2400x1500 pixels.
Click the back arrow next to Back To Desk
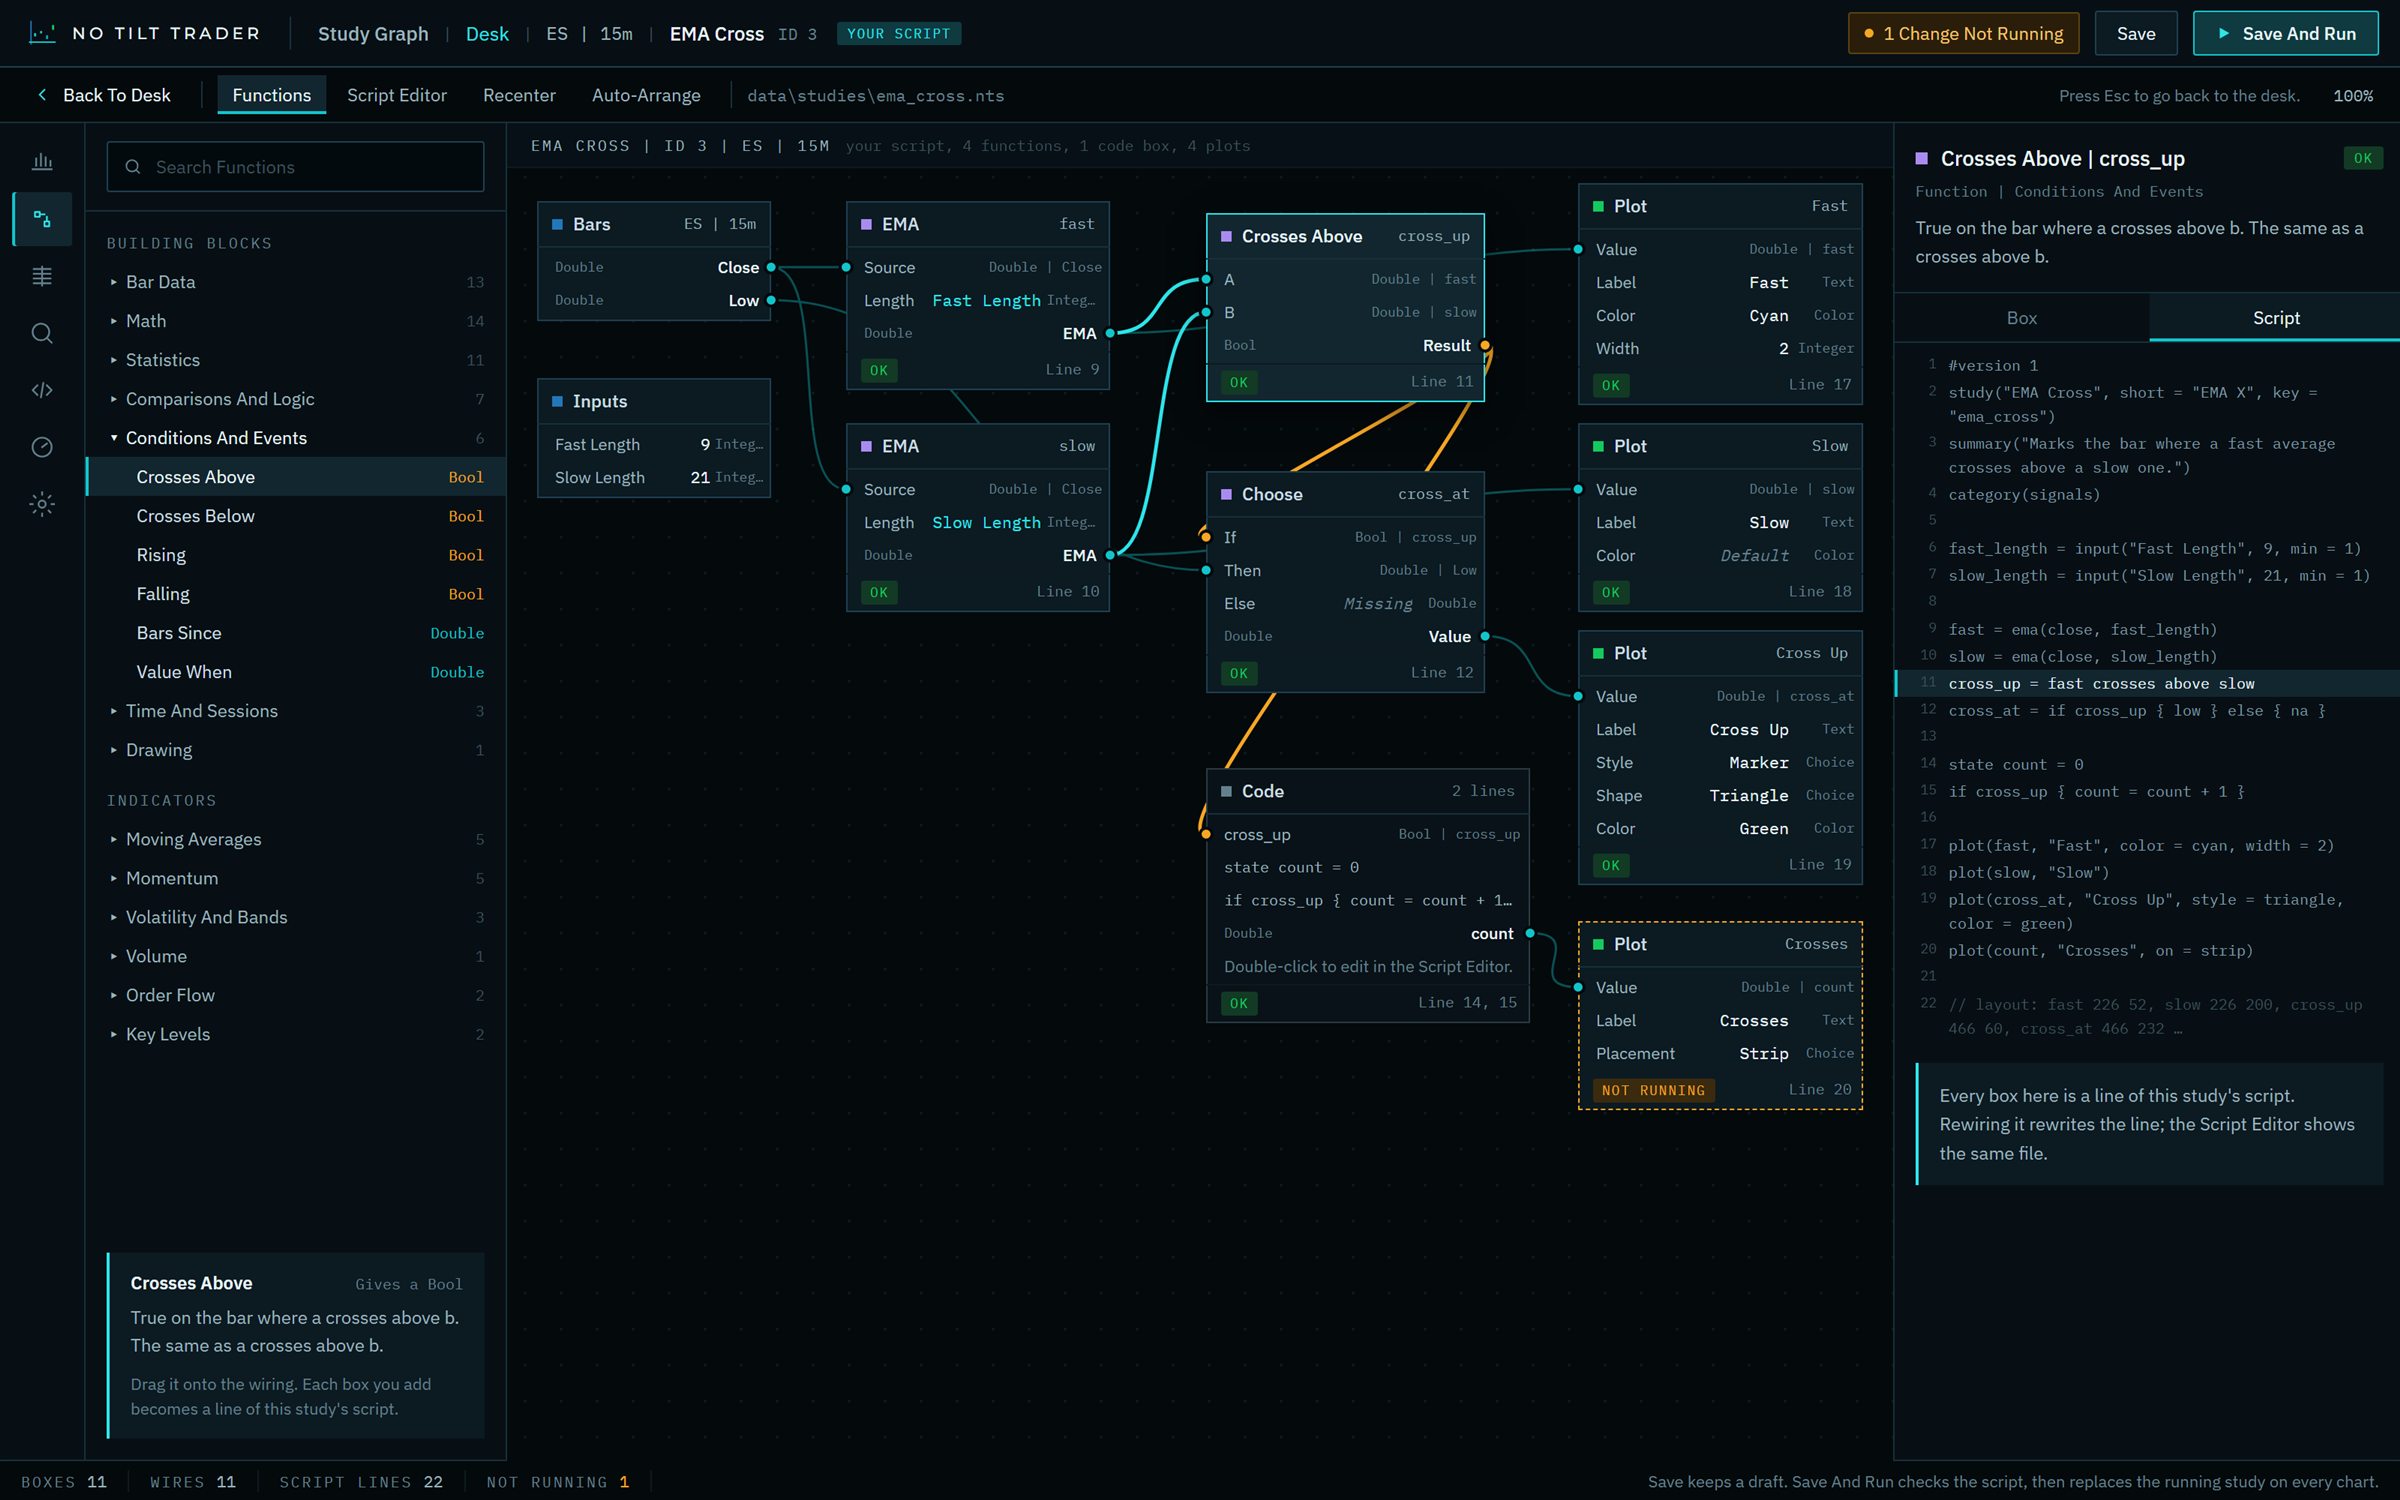coord(42,95)
